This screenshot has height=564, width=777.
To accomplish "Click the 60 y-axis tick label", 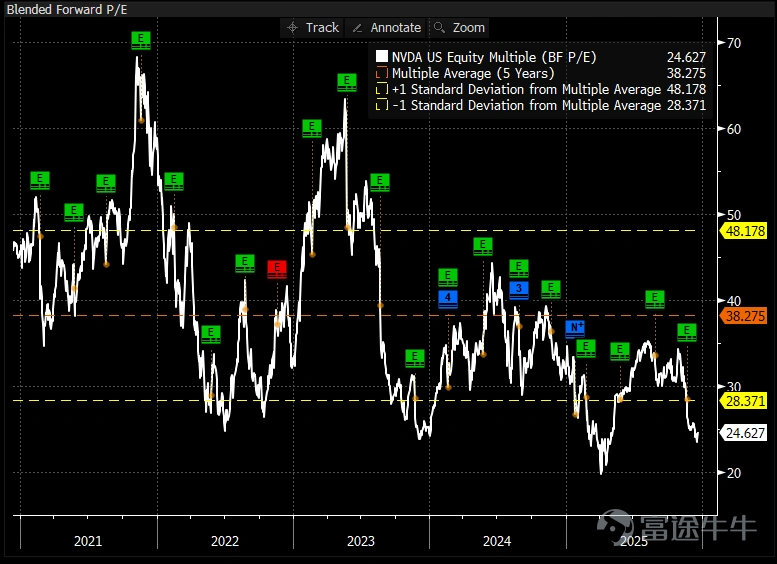I will (x=734, y=129).
